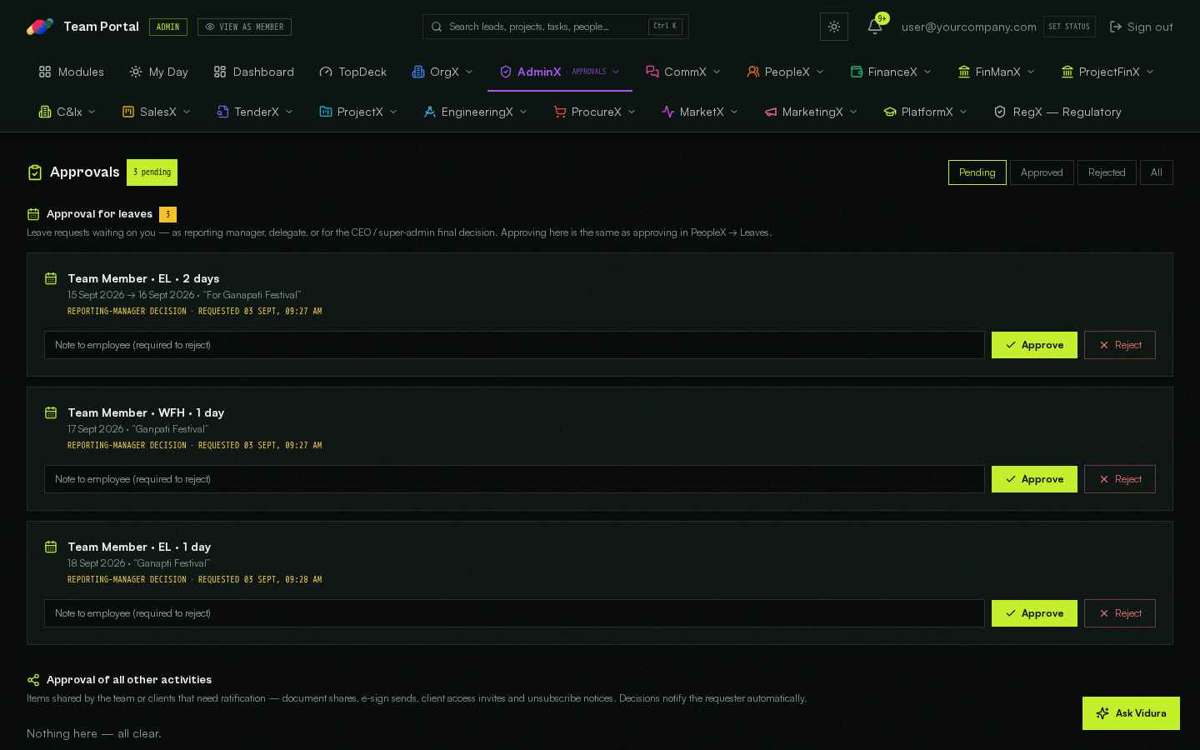
Task: Click the TopDeck gauge icon
Action: pyautogui.click(x=326, y=72)
